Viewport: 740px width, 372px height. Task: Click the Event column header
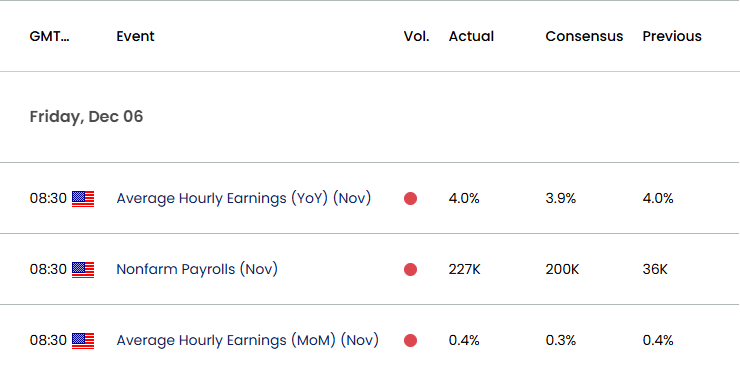(x=135, y=36)
